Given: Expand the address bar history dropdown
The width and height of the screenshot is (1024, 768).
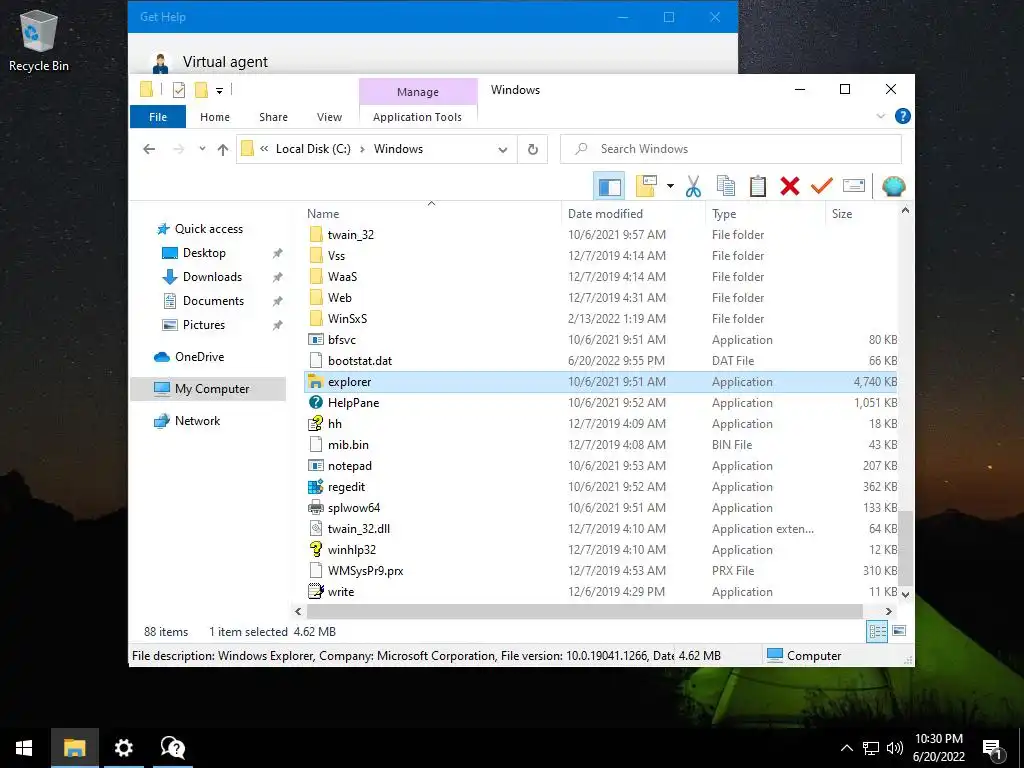Looking at the screenshot, I should click(503, 150).
